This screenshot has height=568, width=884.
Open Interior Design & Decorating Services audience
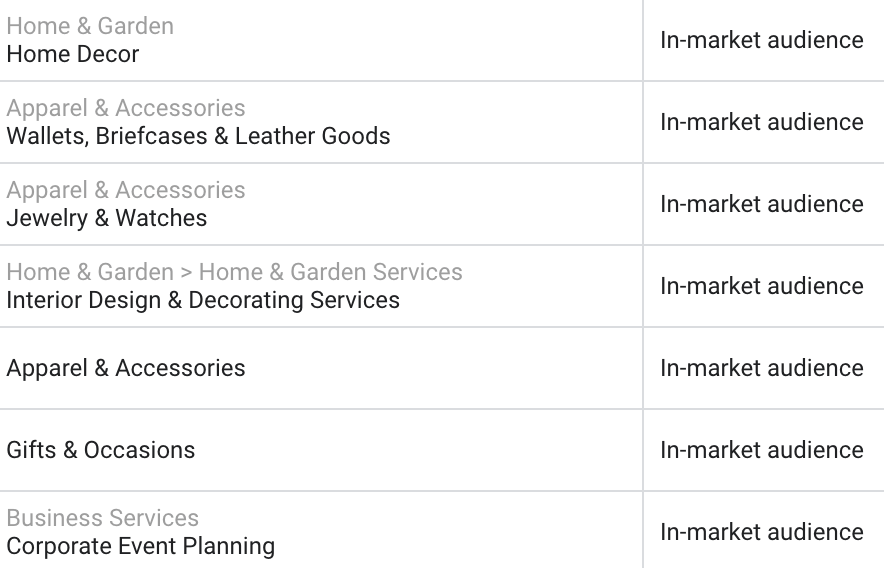[203, 300]
